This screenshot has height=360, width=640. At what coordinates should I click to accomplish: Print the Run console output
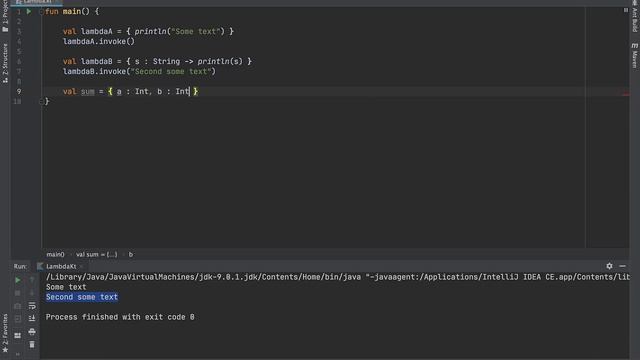tap(32, 331)
